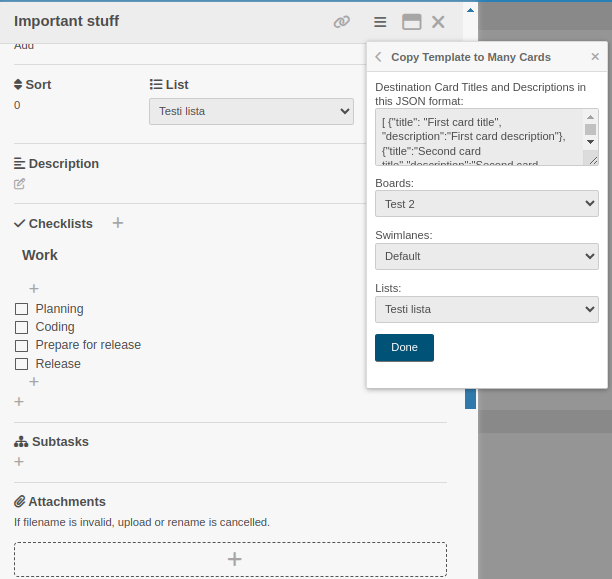612x579 pixels.
Task: Click the maximize card icon
Action: 411,22
